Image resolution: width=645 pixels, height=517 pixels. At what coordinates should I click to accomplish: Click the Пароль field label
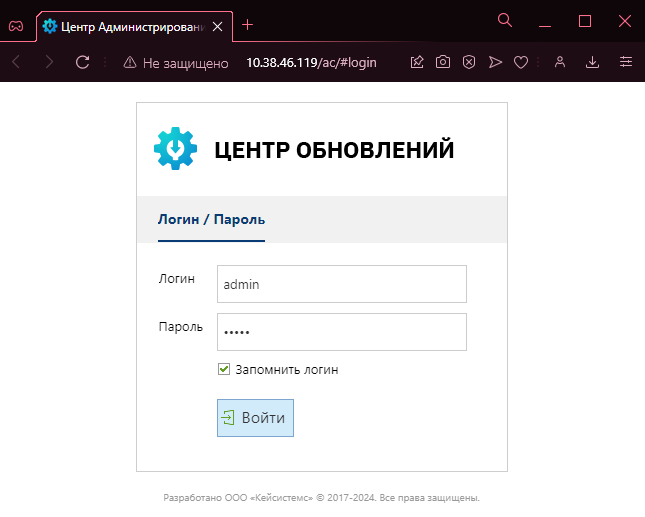pos(181,327)
